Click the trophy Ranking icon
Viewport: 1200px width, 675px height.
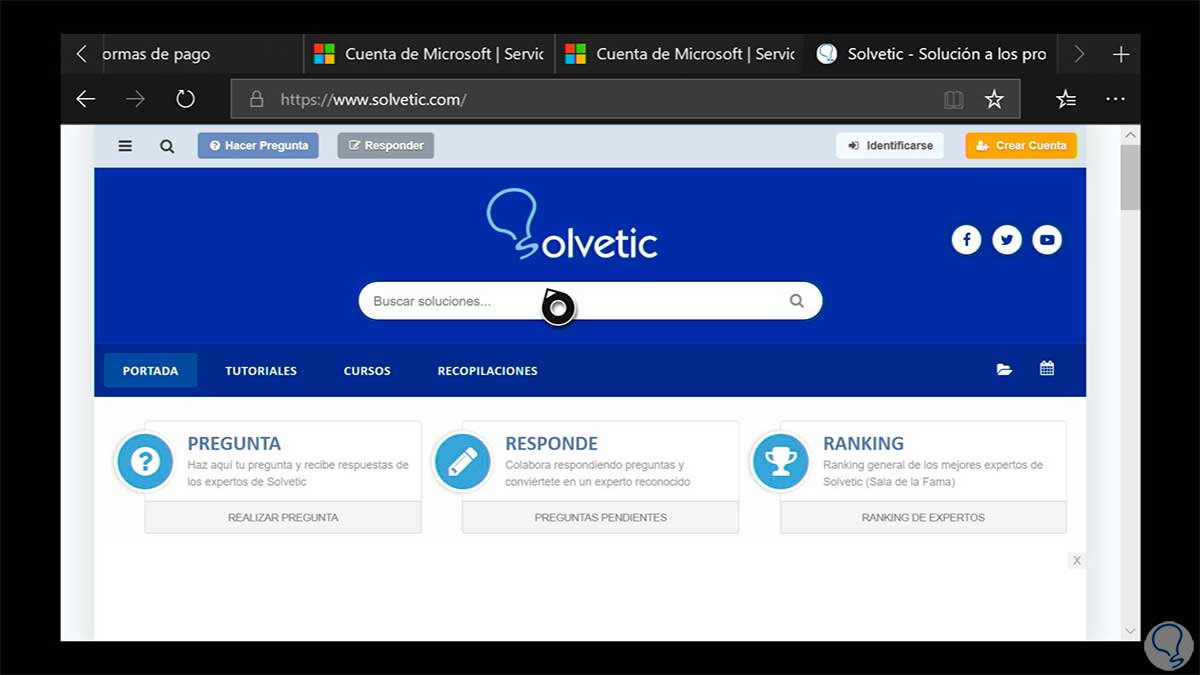tap(780, 462)
